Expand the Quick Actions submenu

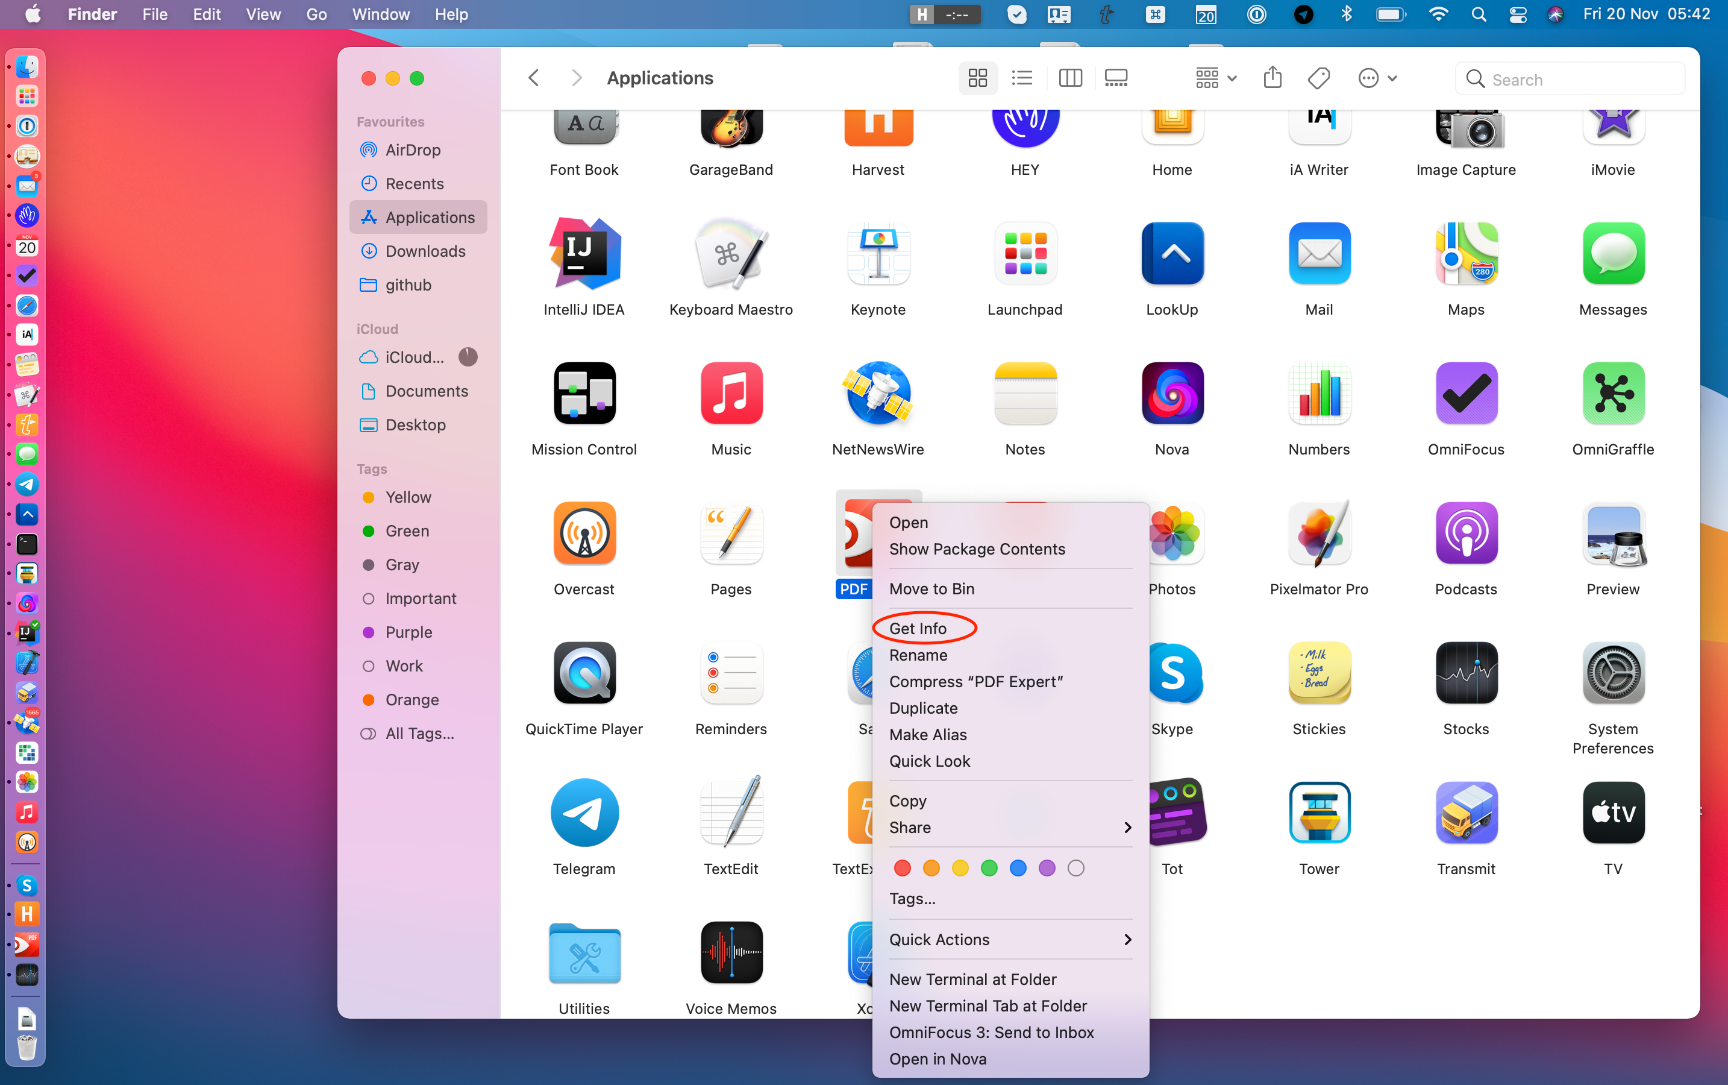click(1011, 940)
